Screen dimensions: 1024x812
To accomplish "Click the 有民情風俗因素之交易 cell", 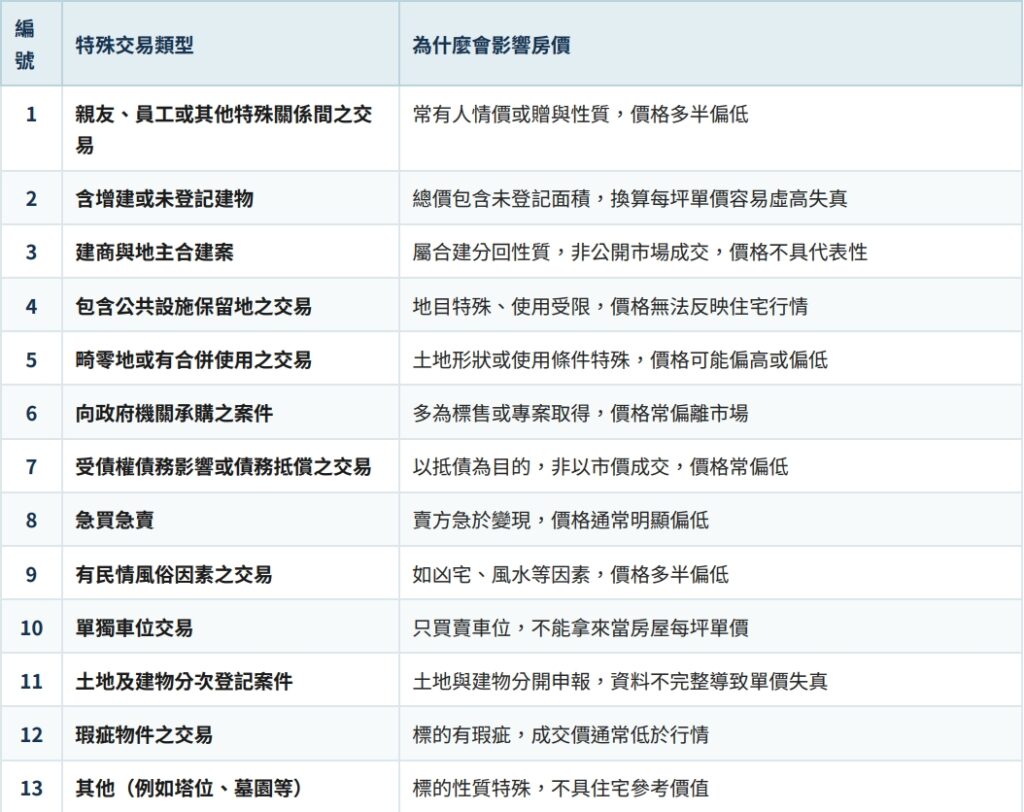I will coord(231,574).
